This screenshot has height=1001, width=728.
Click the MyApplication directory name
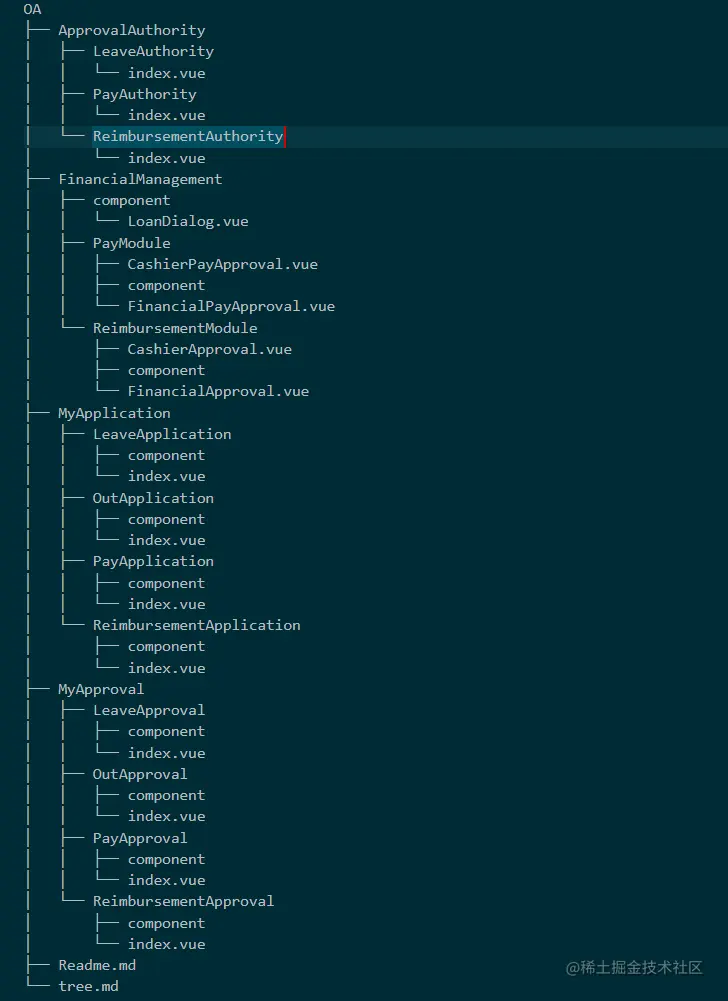[114, 413]
